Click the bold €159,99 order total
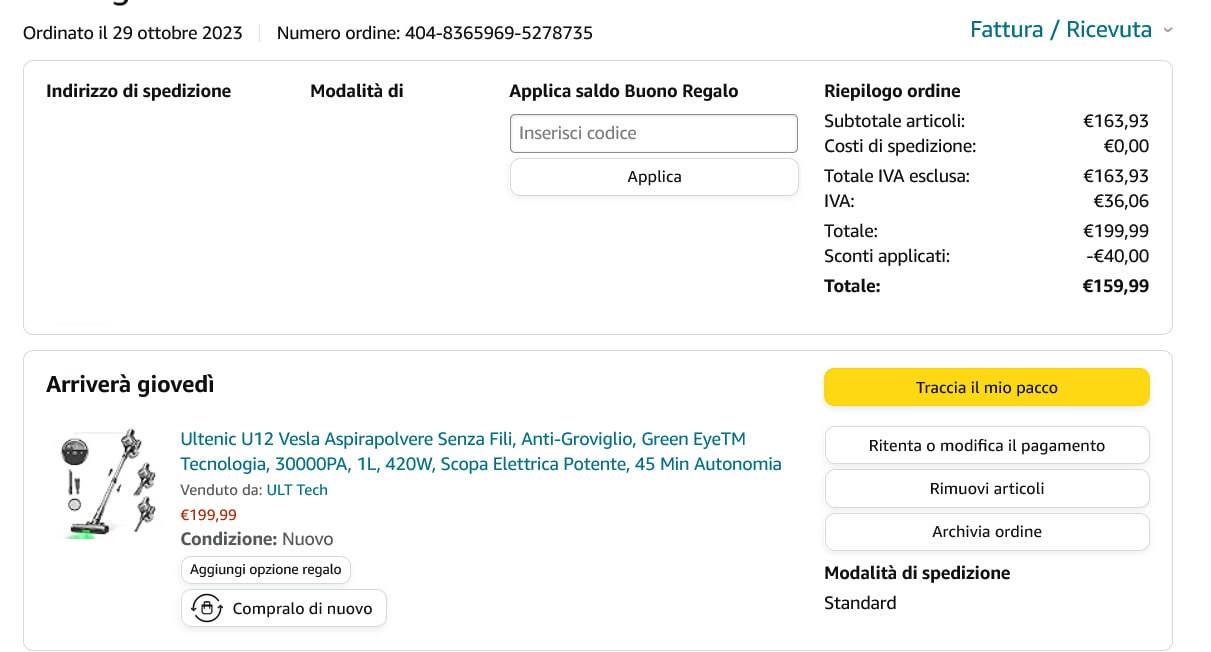1211x652 pixels. pos(1115,286)
